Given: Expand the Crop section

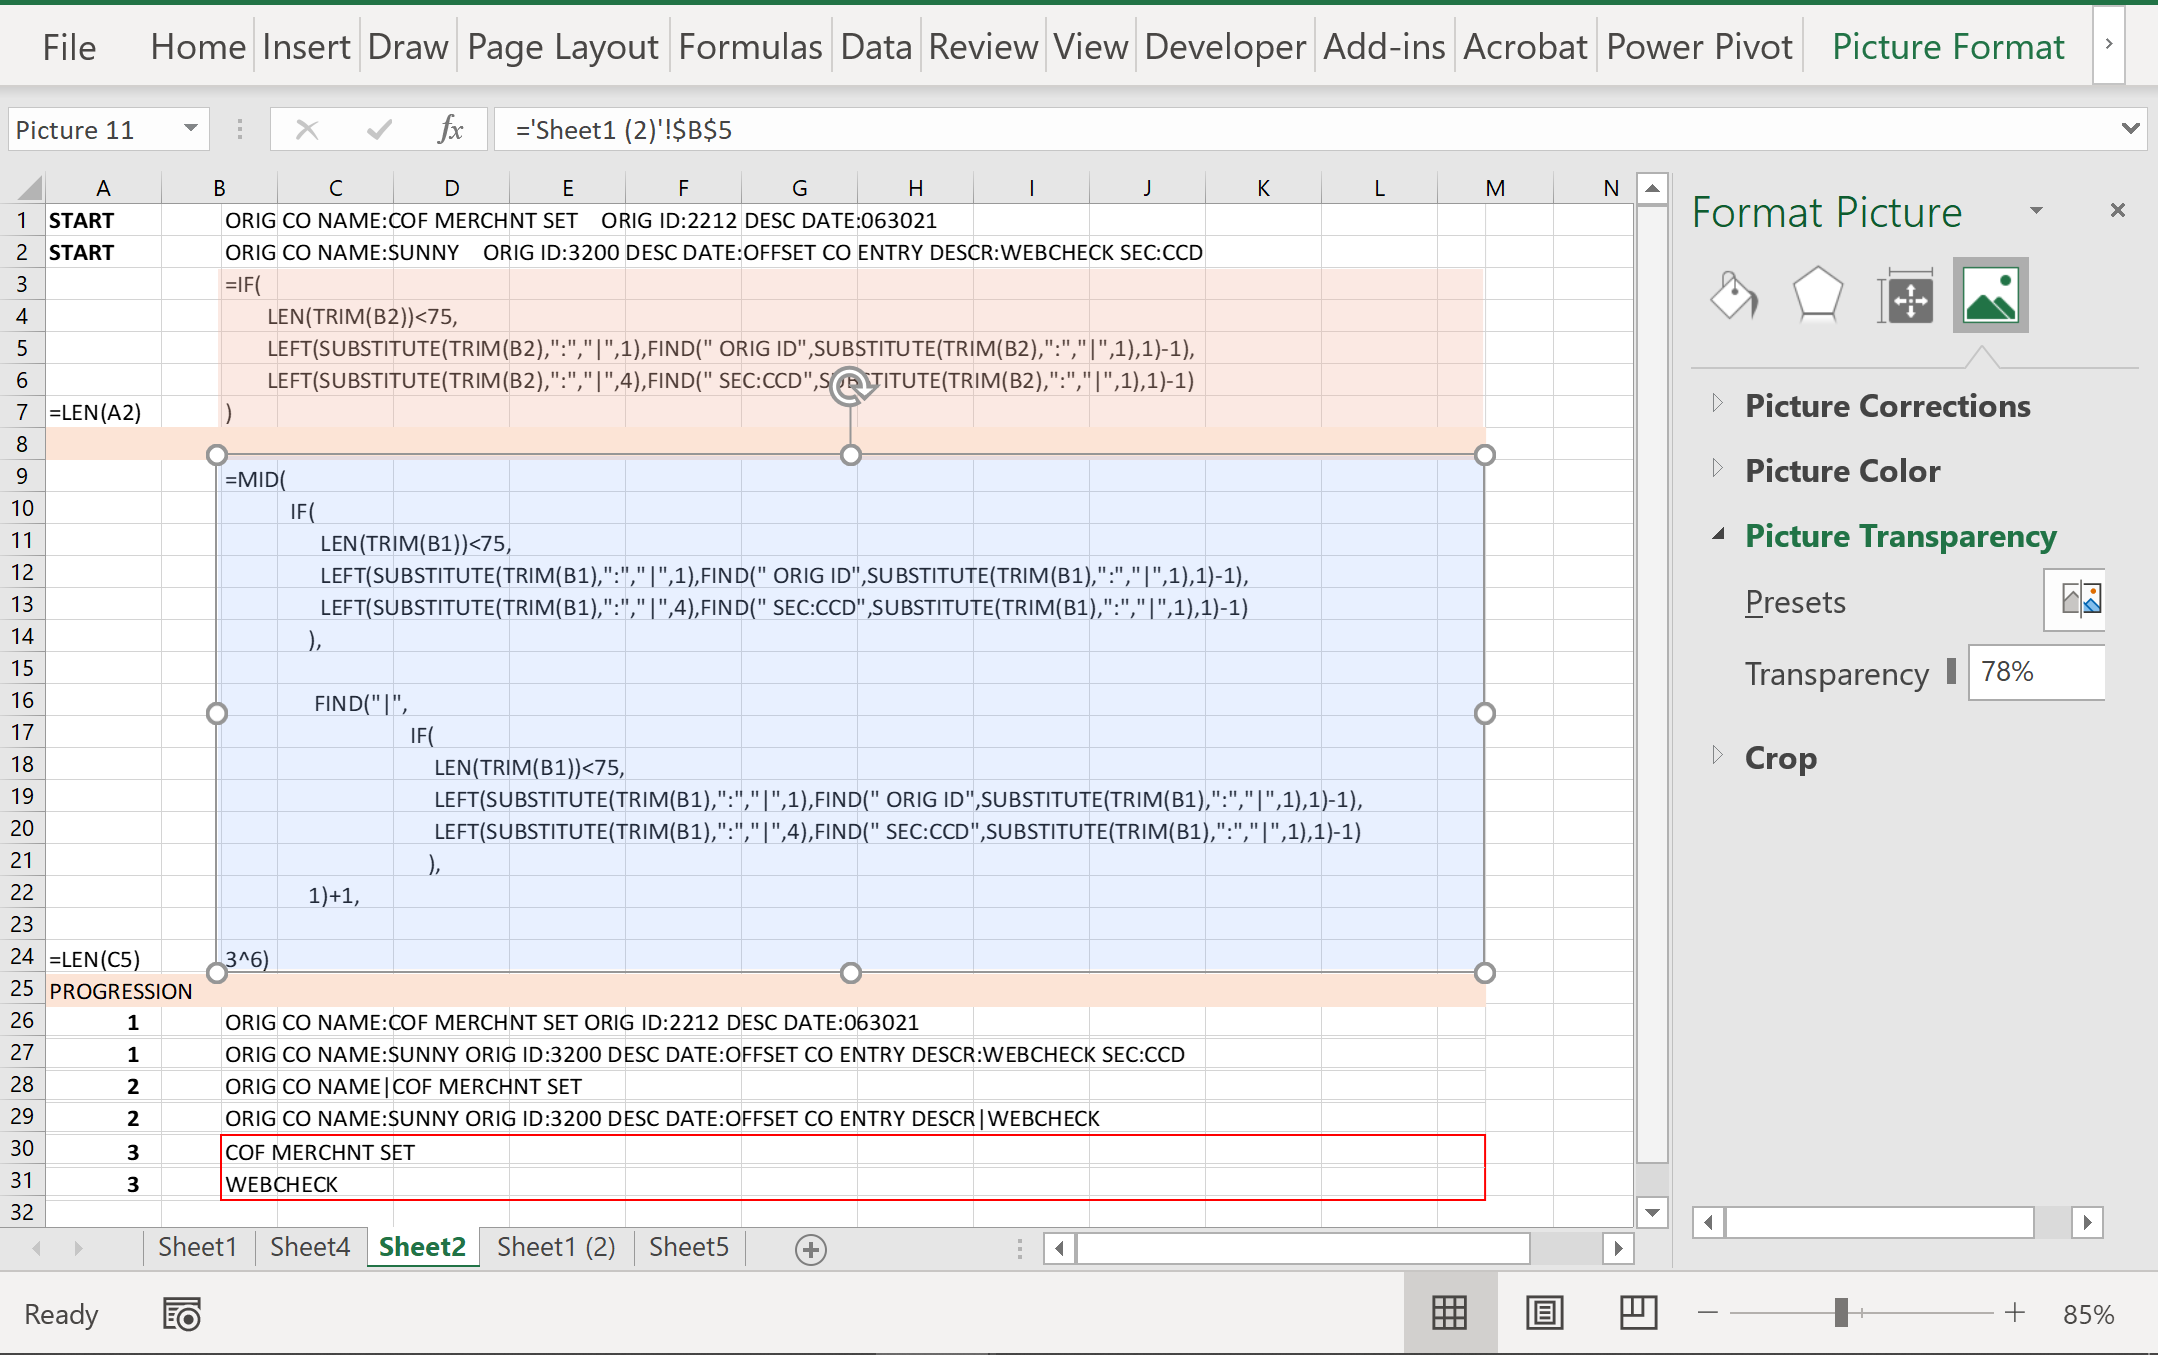Looking at the screenshot, I should 1717,755.
